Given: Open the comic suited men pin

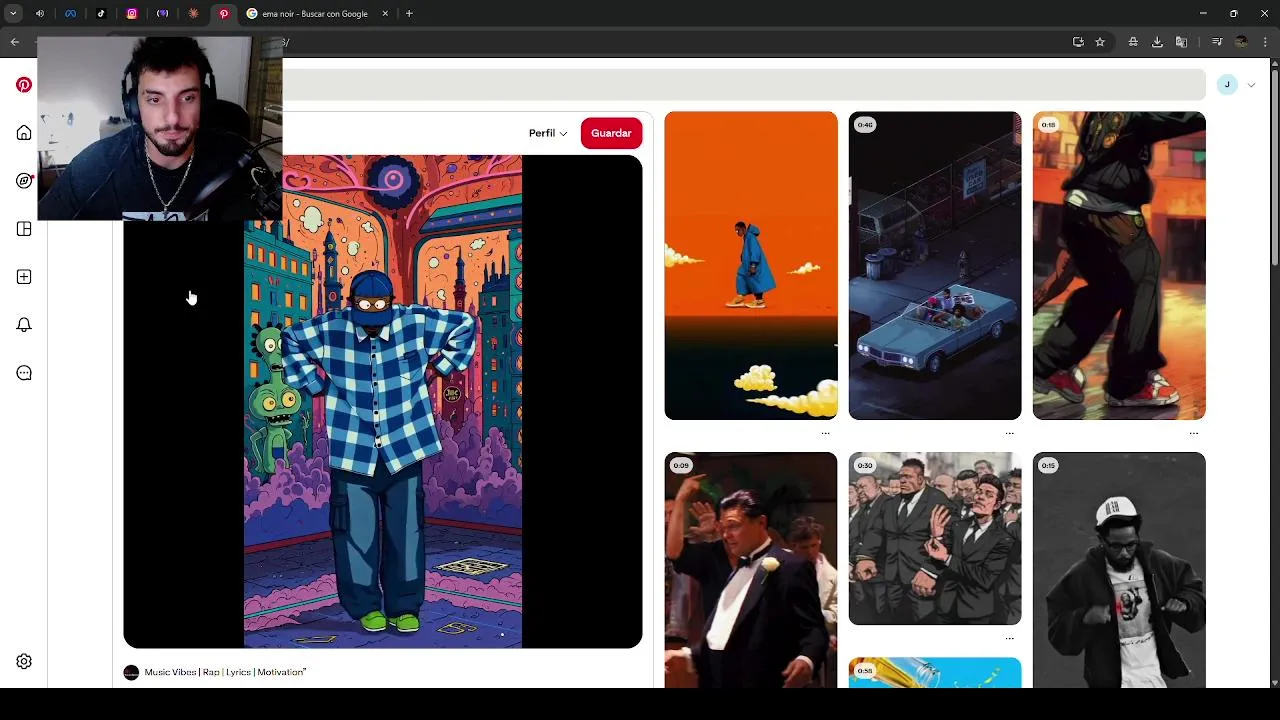Looking at the screenshot, I should tap(935, 538).
